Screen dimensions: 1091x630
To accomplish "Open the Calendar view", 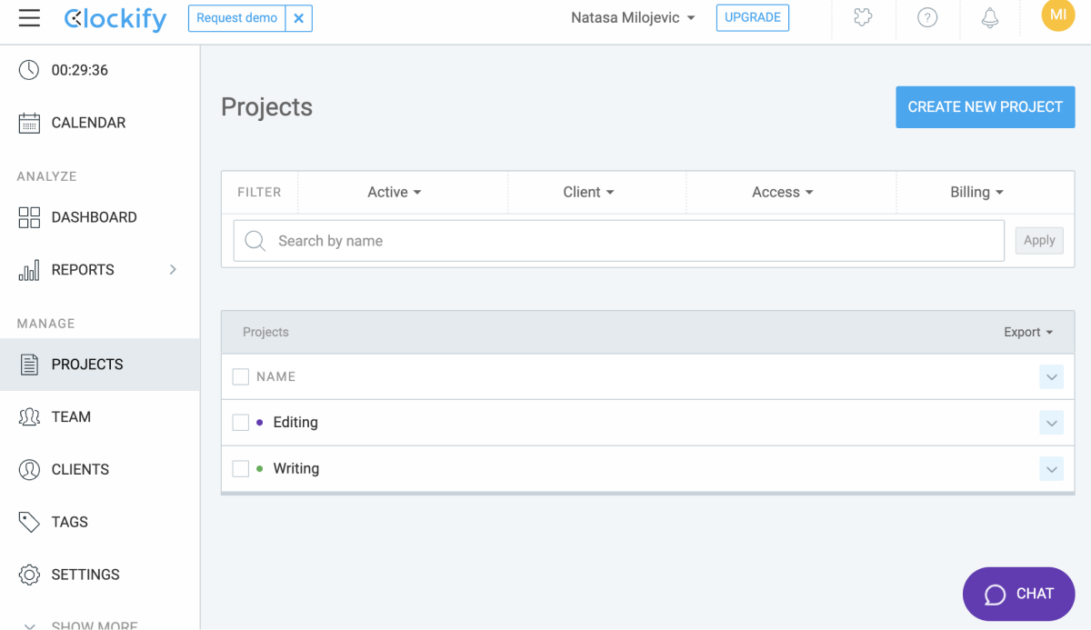I will pyautogui.click(x=86, y=122).
